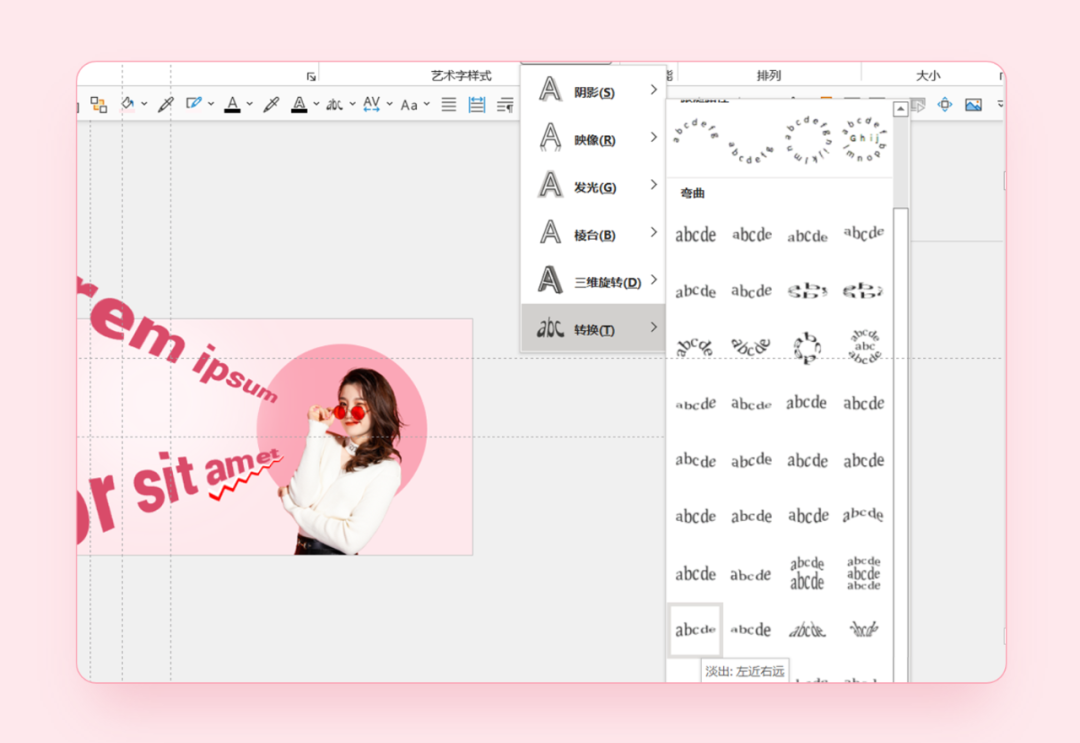Screen dimensions: 1080x743
Task: Click the arrange objects icon in toolbar
Action: tap(98, 104)
